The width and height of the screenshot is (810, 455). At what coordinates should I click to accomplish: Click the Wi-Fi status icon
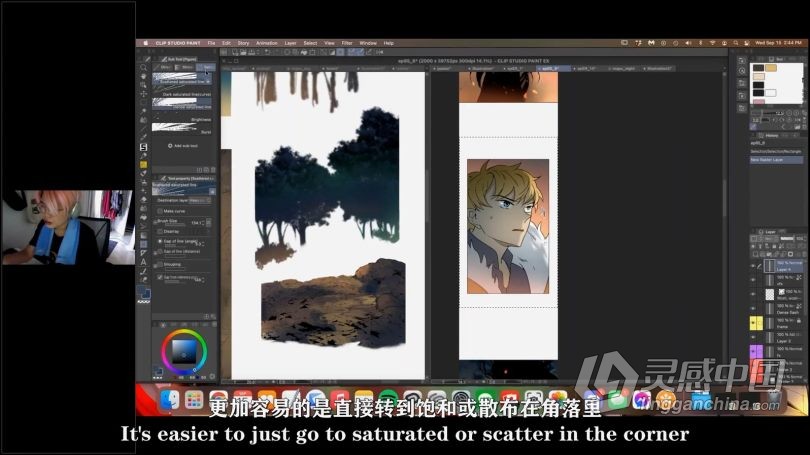[x=712, y=43]
